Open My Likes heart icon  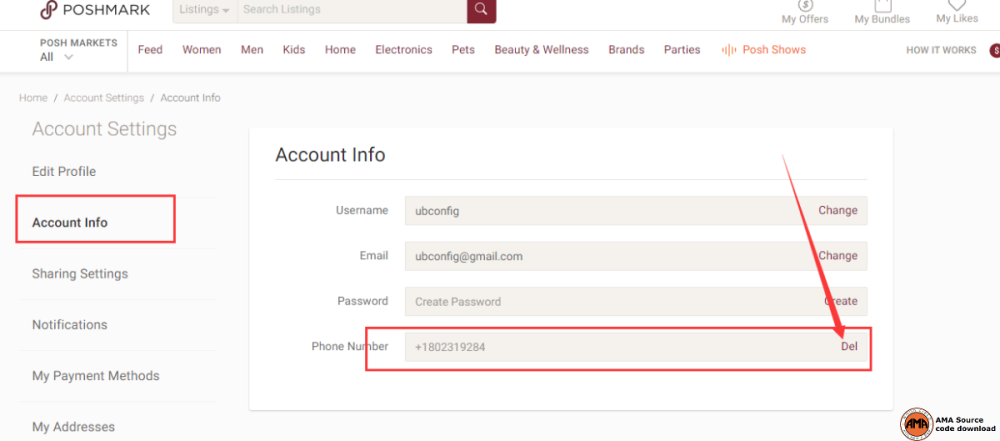(957, 6)
